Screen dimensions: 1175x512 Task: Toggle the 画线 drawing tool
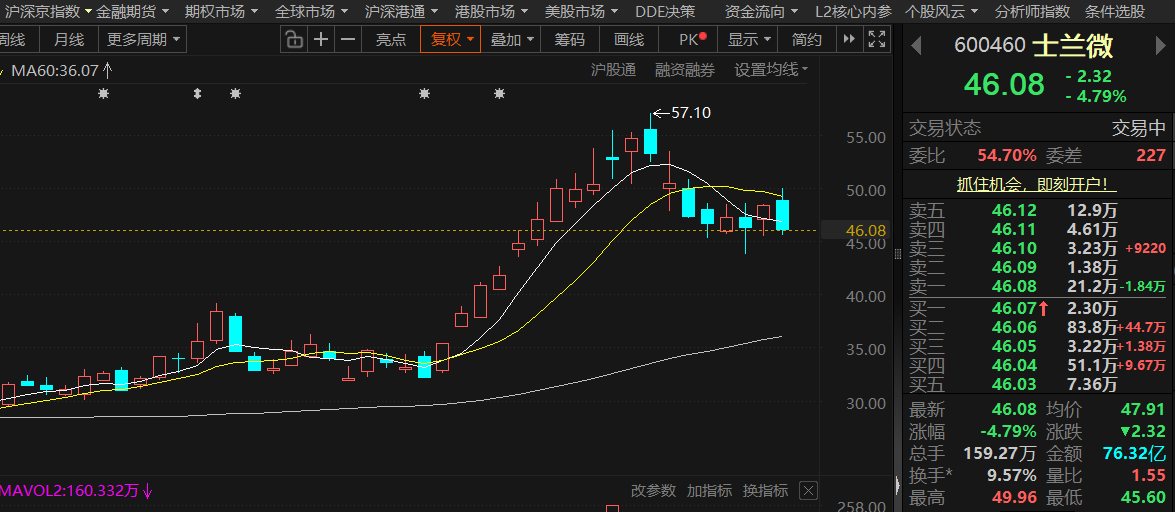629,40
